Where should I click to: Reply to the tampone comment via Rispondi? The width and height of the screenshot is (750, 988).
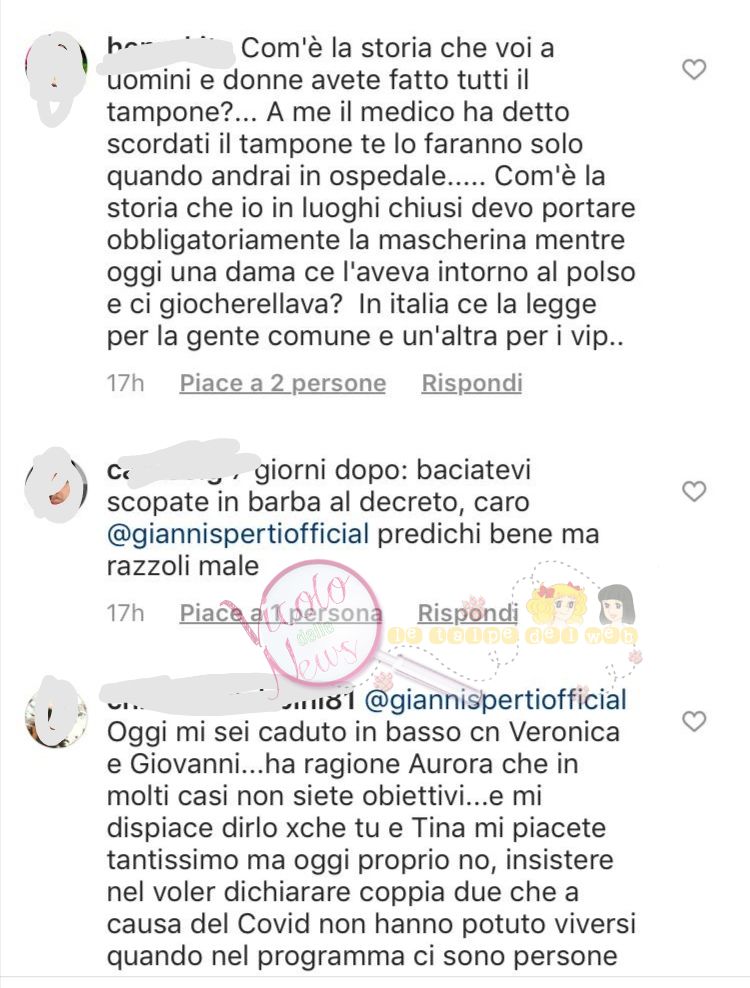(x=471, y=383)
